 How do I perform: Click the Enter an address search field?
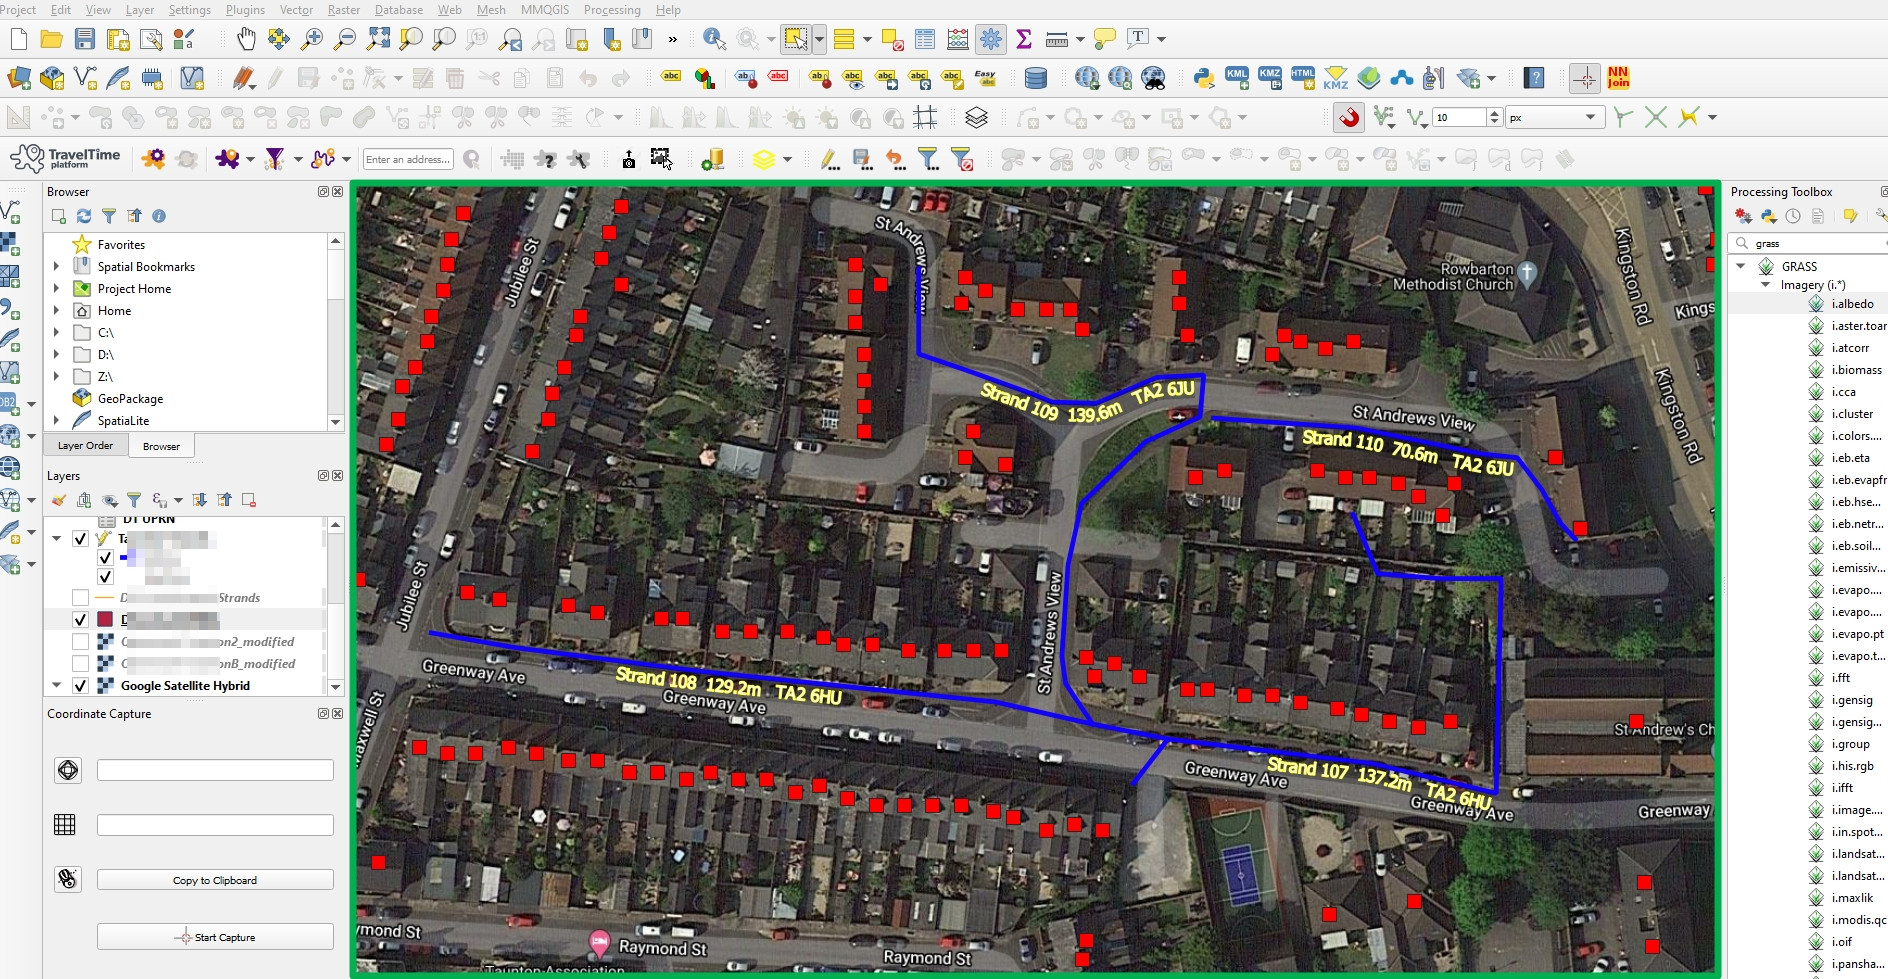(x=408, y=159)
